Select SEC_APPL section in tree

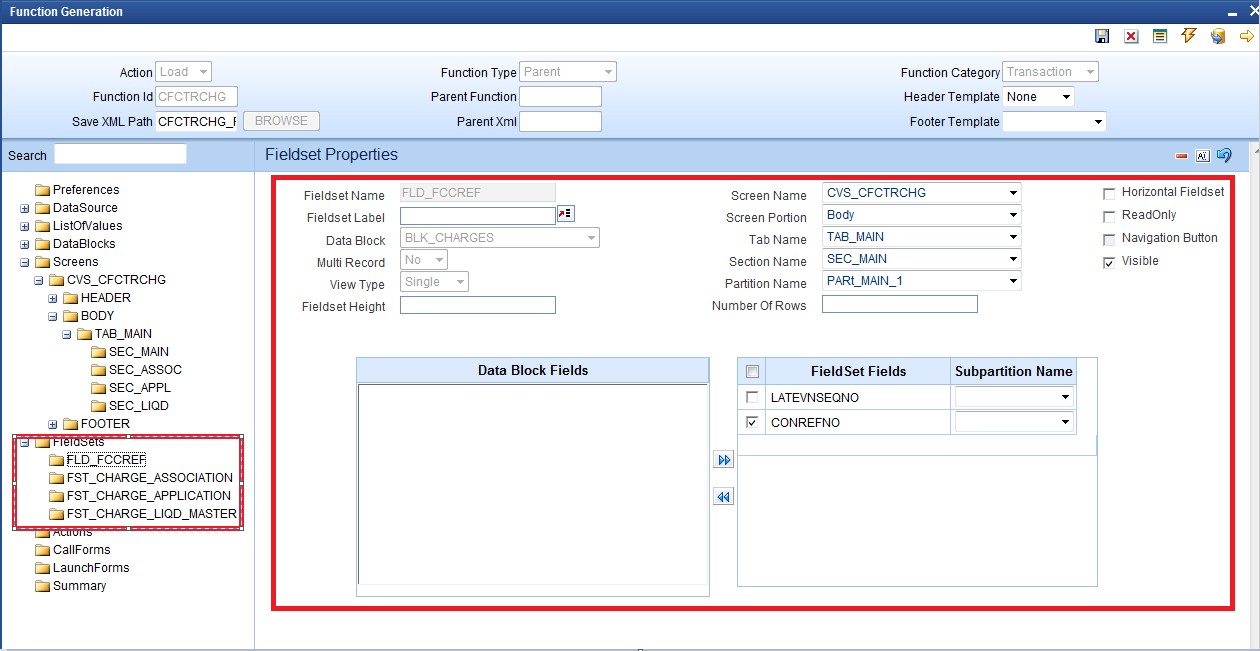[140, 388]
